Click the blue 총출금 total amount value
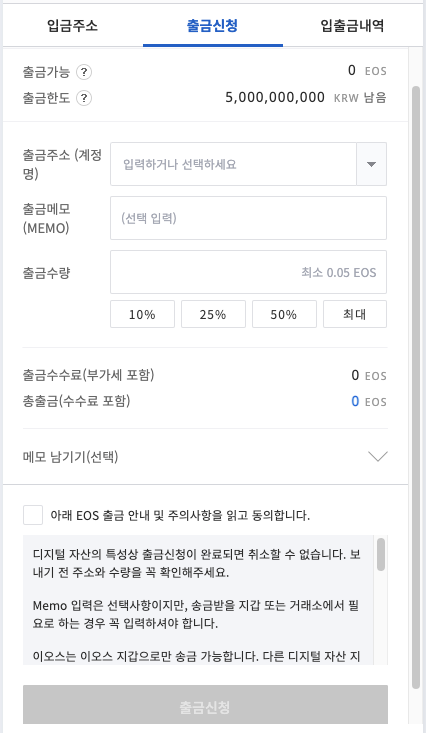 (355, 401)
